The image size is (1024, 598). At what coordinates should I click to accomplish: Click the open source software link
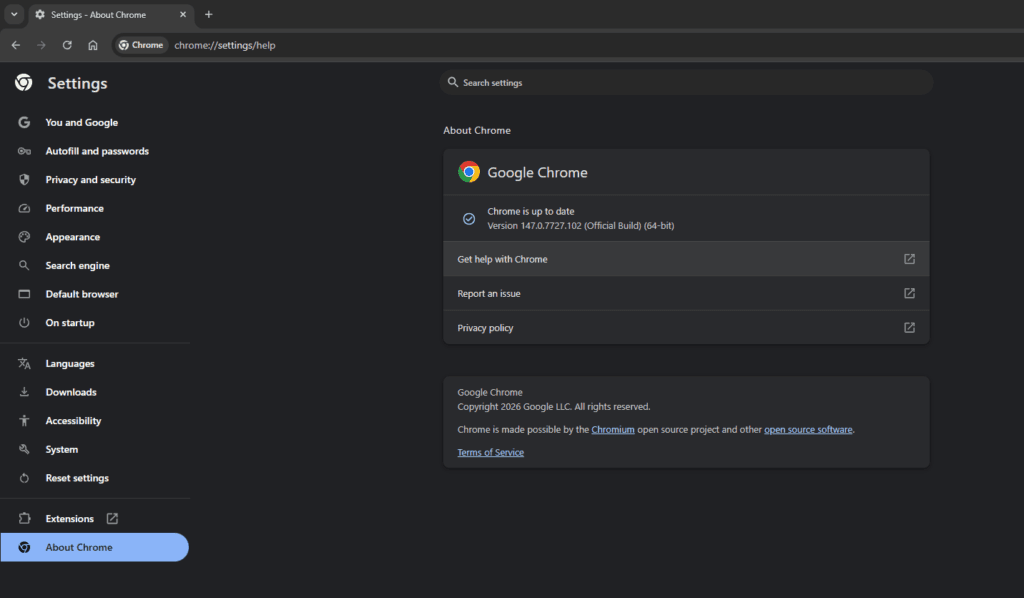(x=808, y=430)
